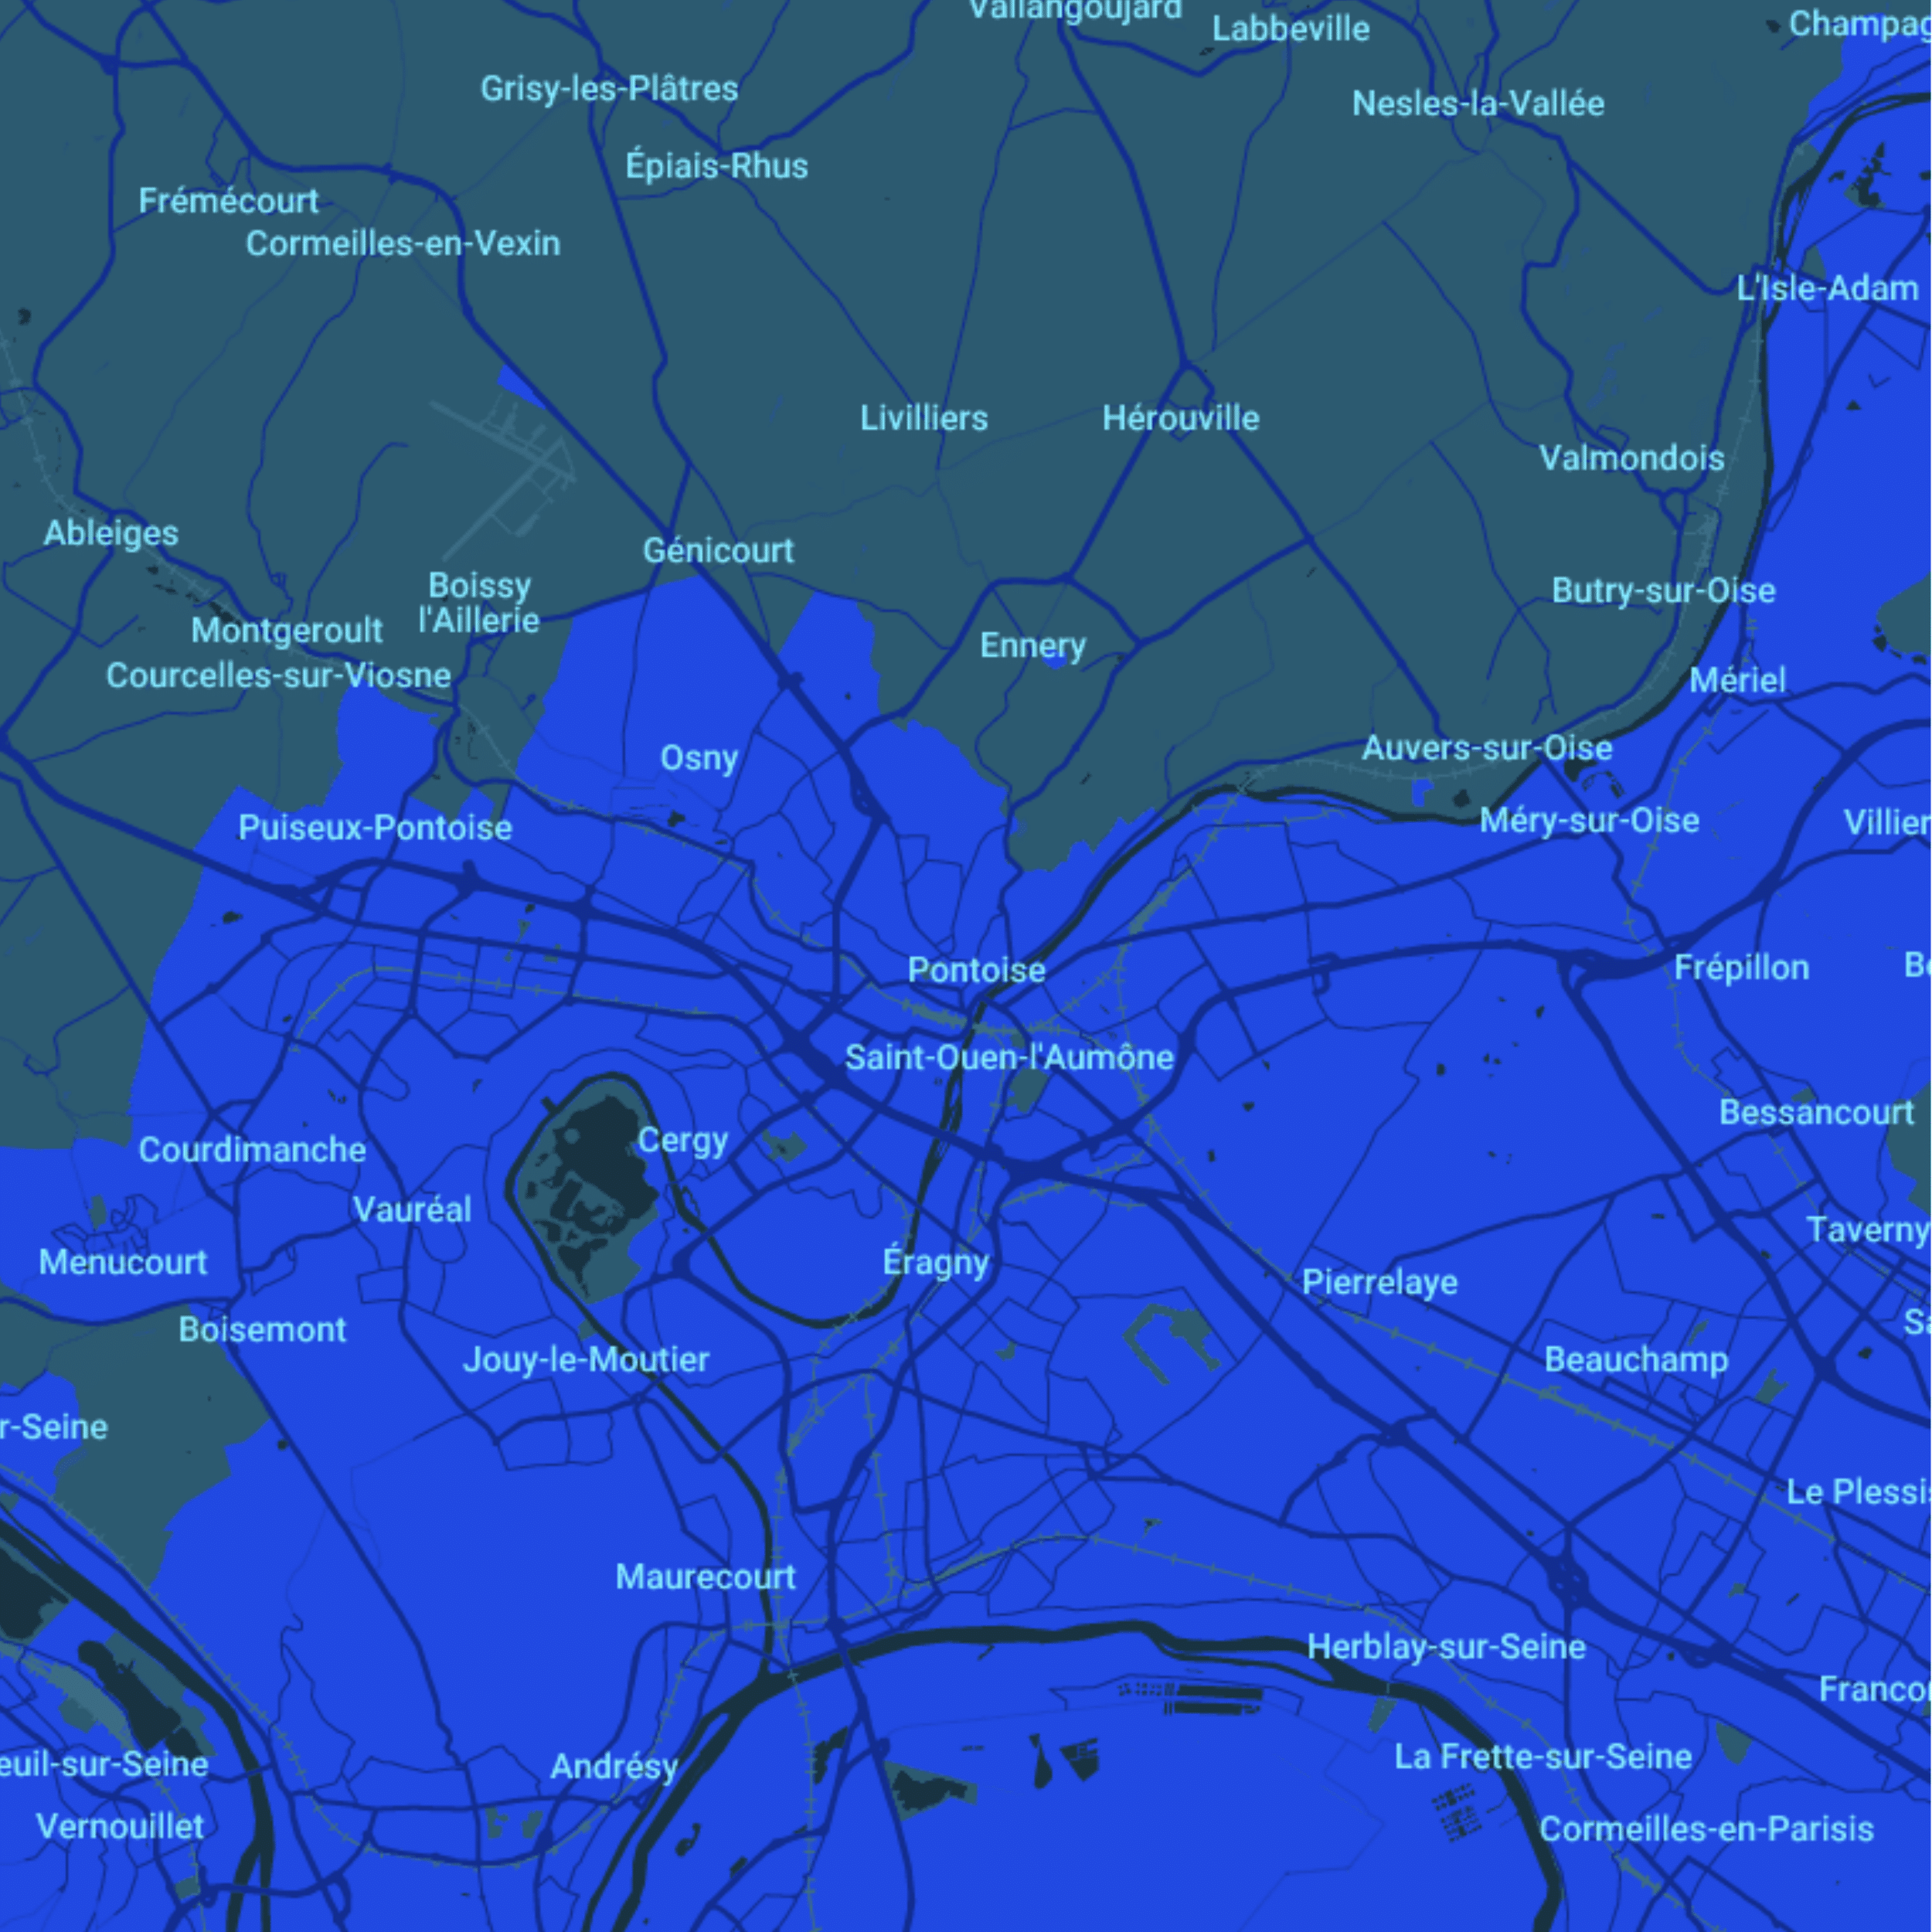Select the Montgeroult label

point(286,631)
